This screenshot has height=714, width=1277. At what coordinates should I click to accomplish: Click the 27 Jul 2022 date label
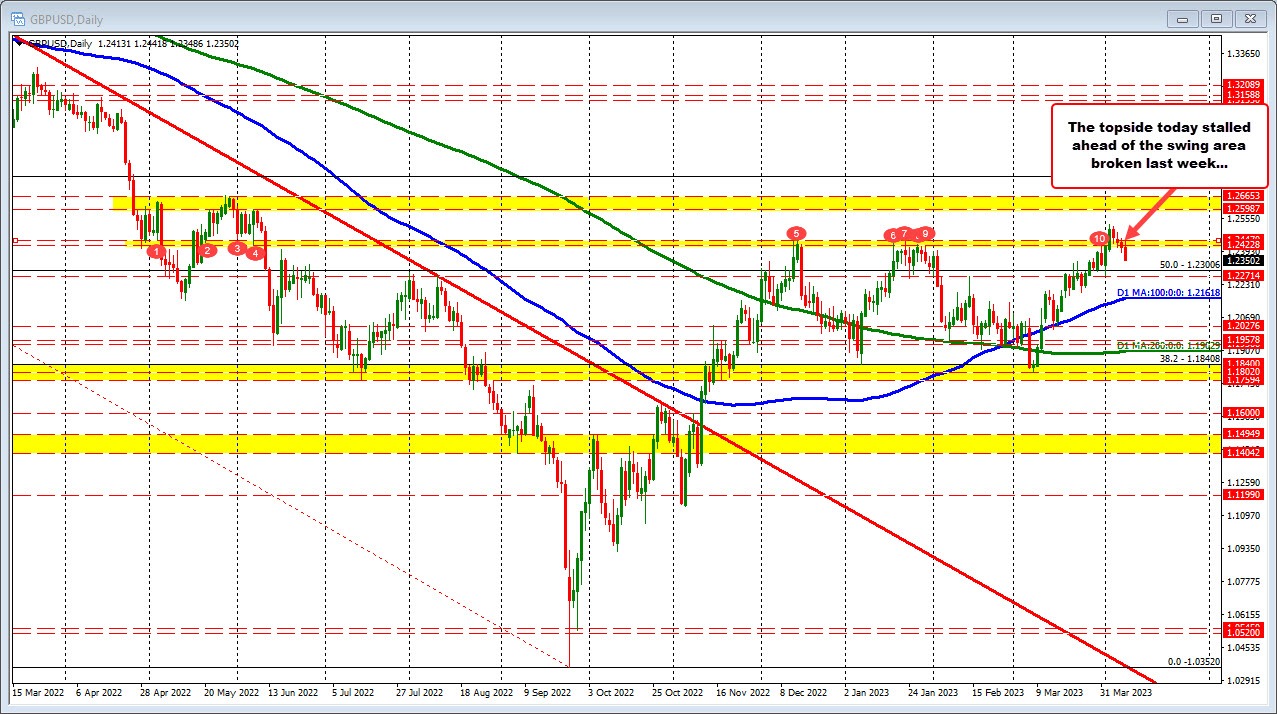[x=419, y=691]
